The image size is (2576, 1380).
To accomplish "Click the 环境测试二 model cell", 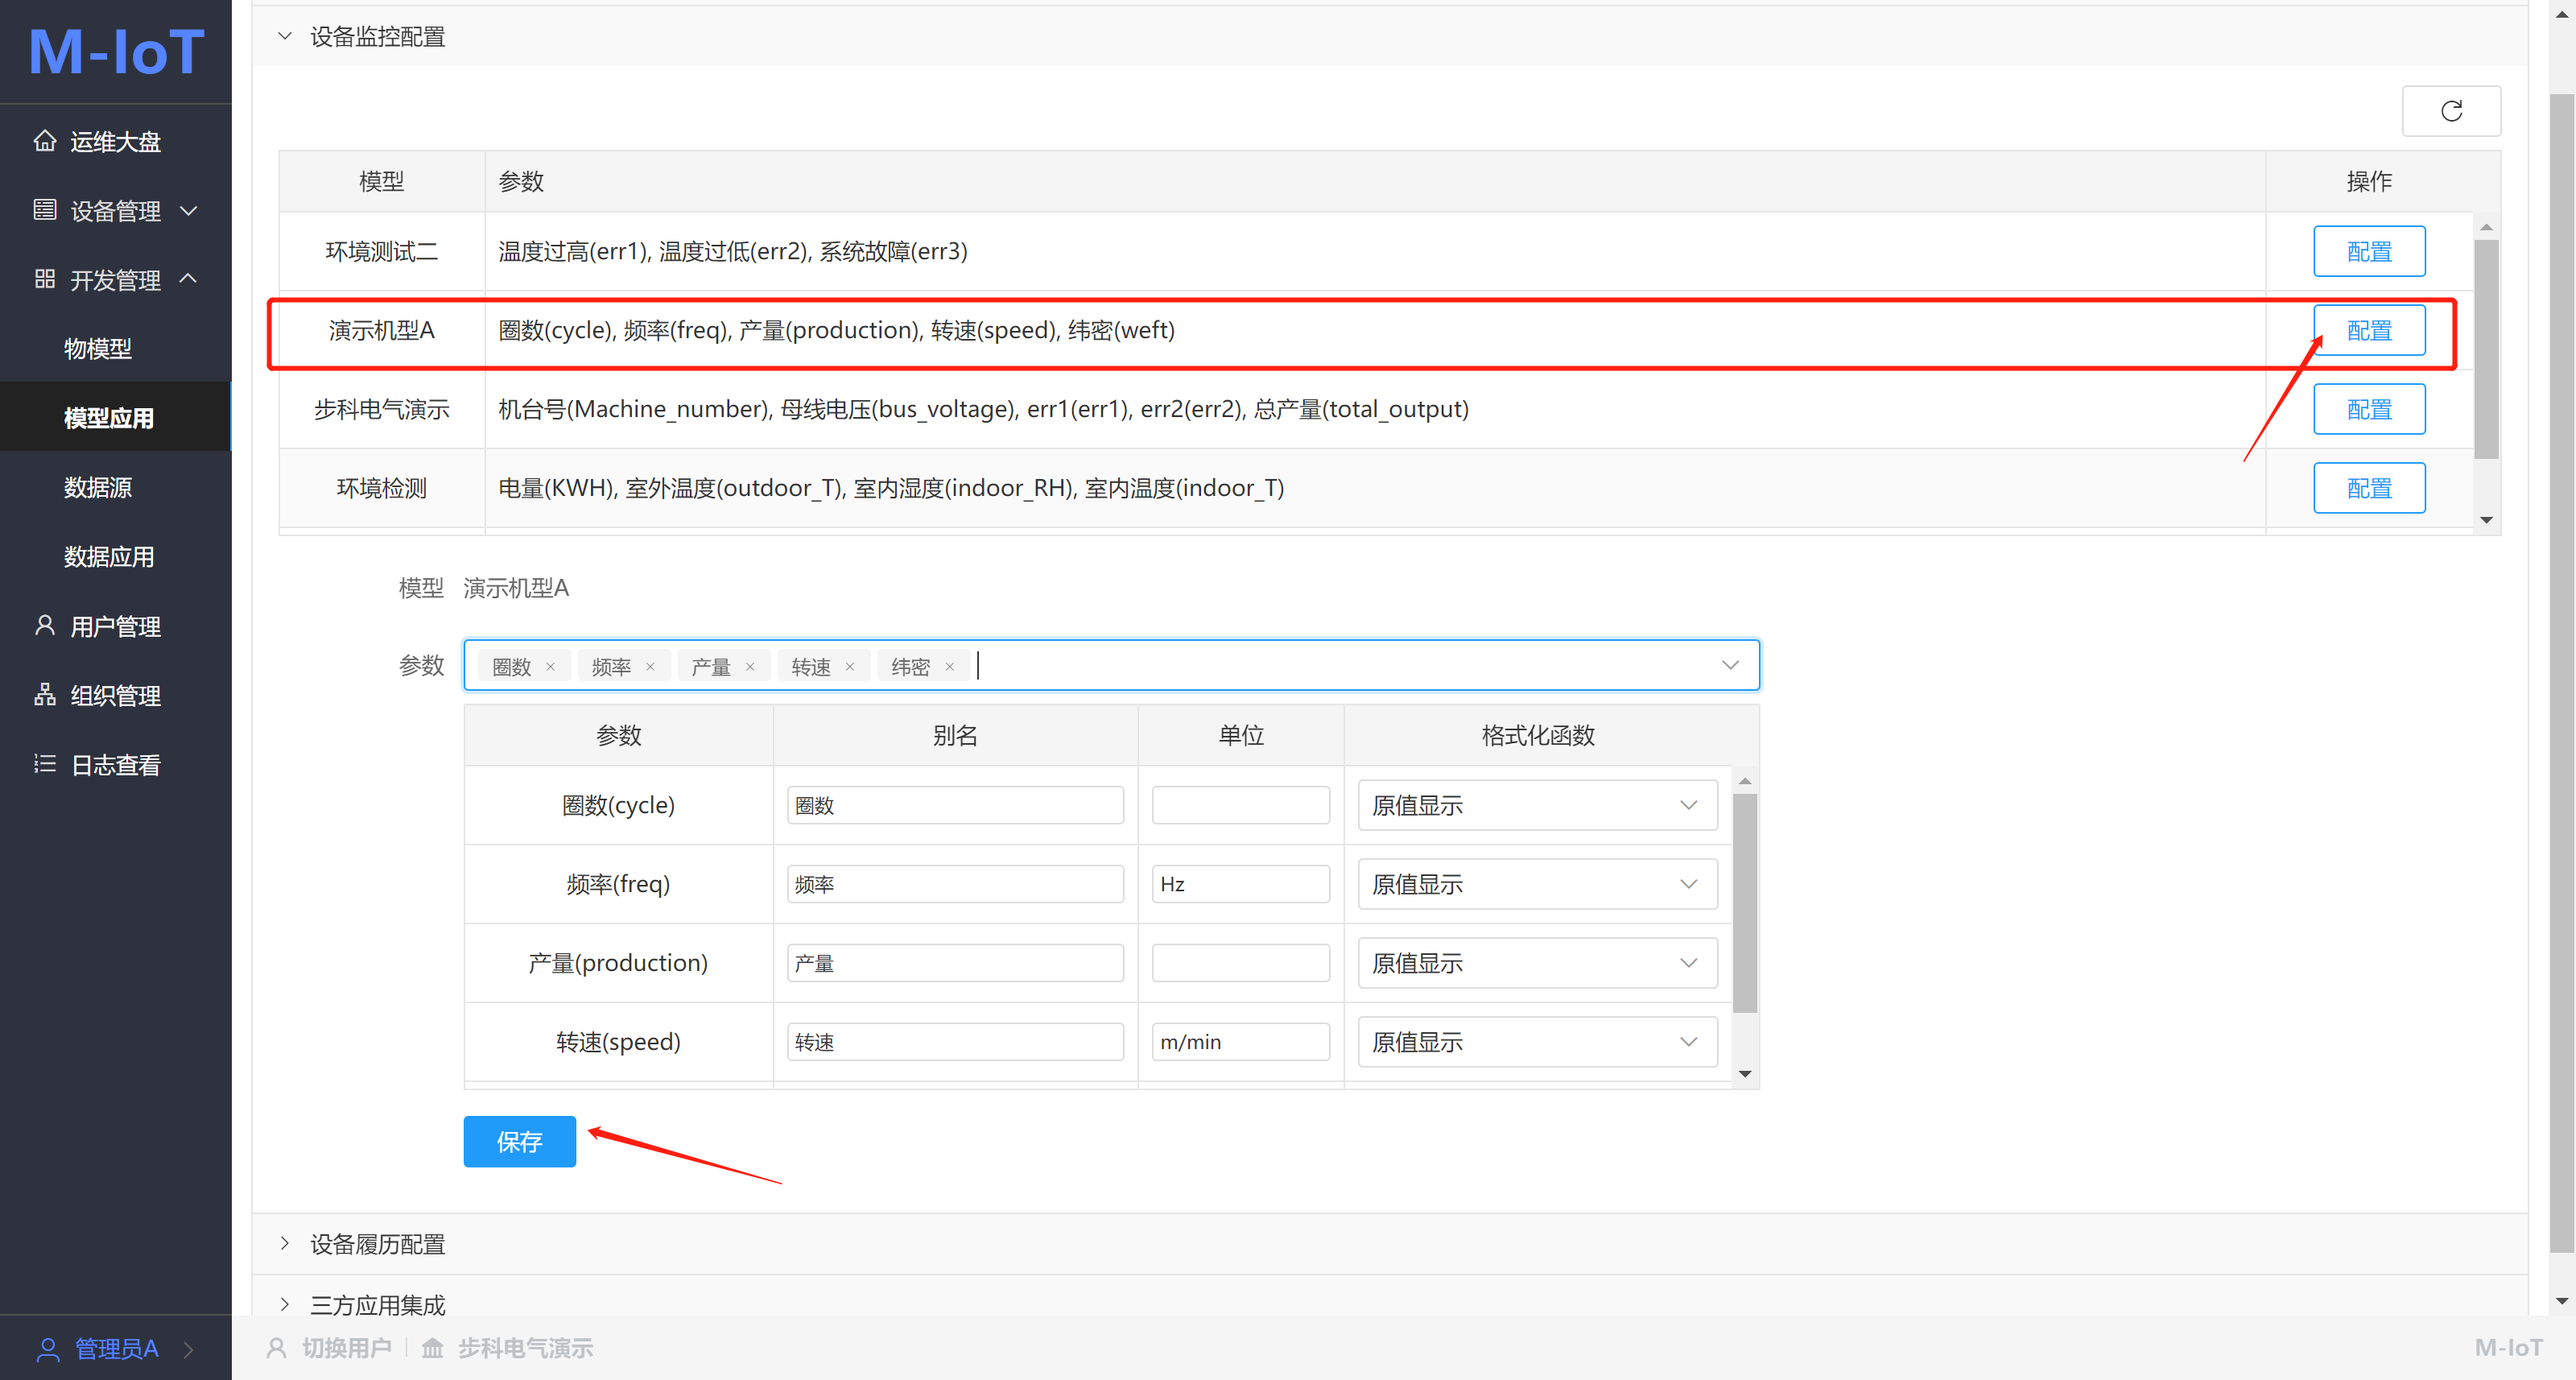I will (x=382, y=251).
